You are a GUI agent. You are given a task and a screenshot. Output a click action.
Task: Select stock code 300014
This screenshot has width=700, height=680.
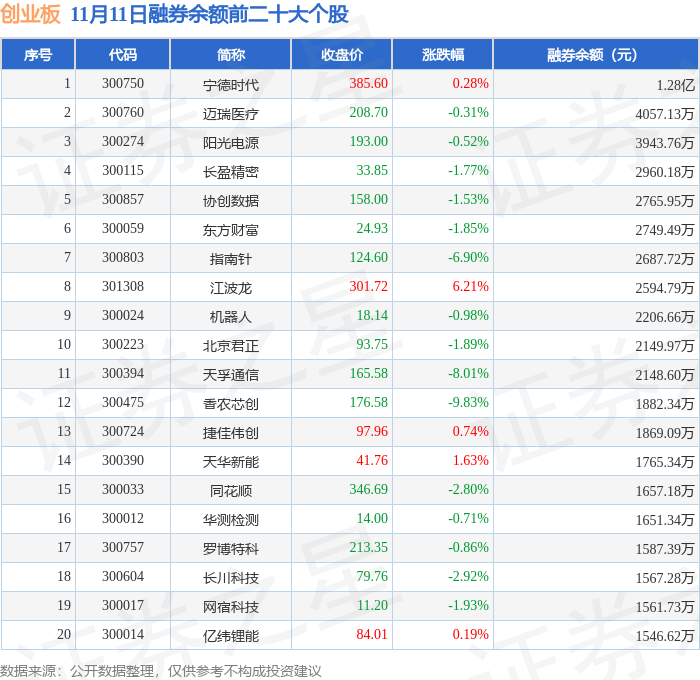123,634
